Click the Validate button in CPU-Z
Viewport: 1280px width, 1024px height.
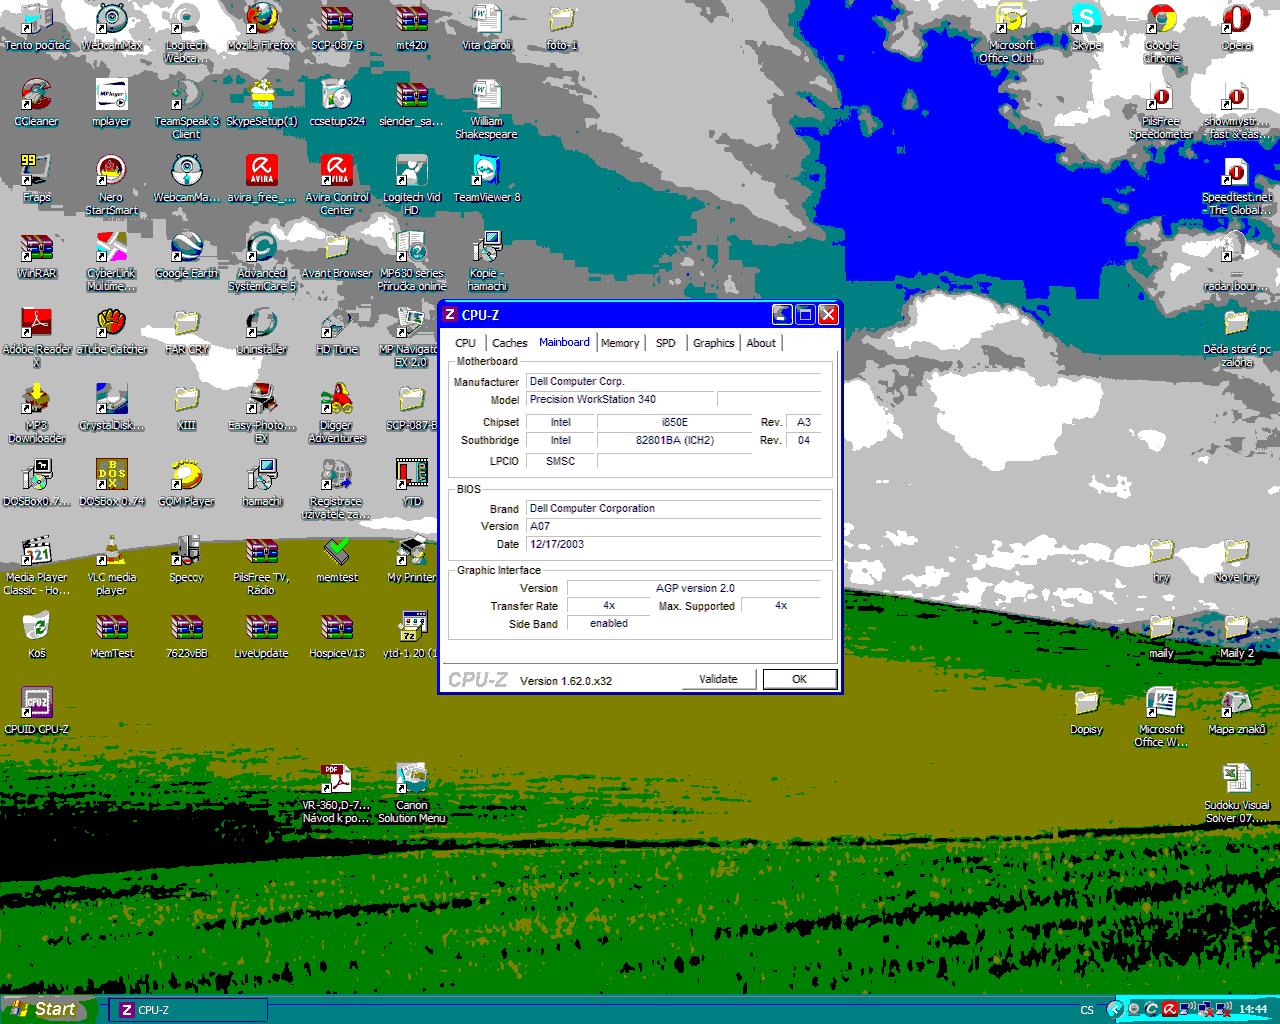pos(718,679)
